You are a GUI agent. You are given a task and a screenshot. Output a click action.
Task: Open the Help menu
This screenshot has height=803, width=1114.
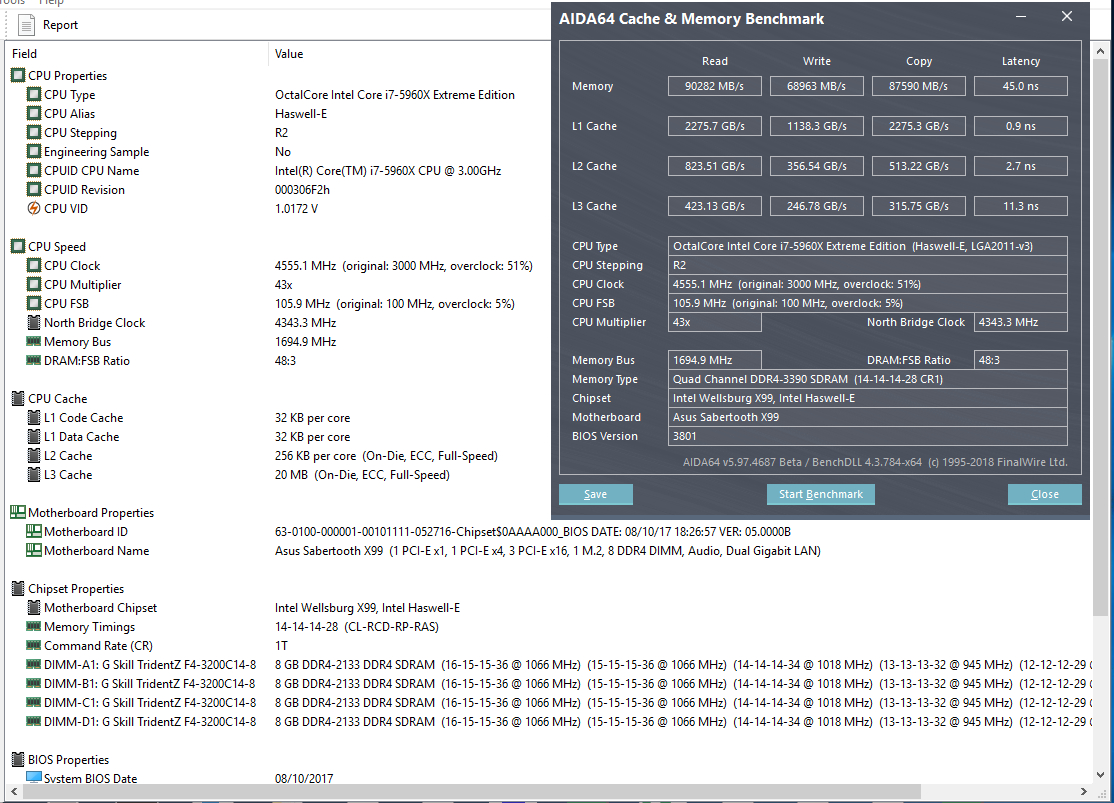pos(51,2)
